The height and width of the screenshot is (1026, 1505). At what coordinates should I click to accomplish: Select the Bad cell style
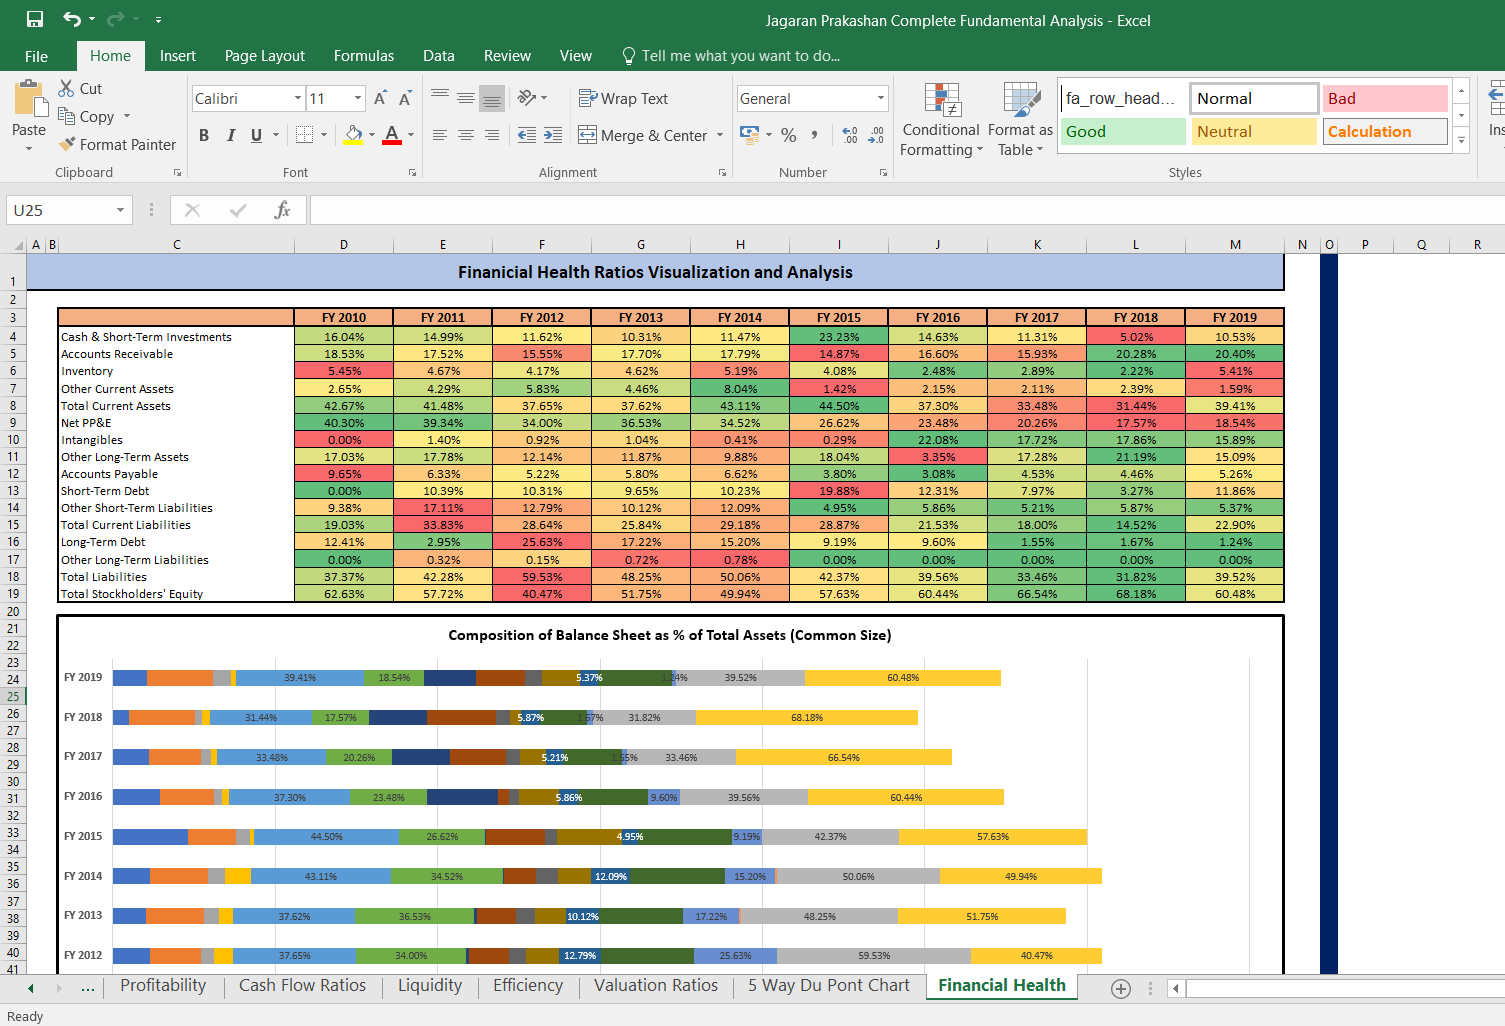tap(1385, 98)
